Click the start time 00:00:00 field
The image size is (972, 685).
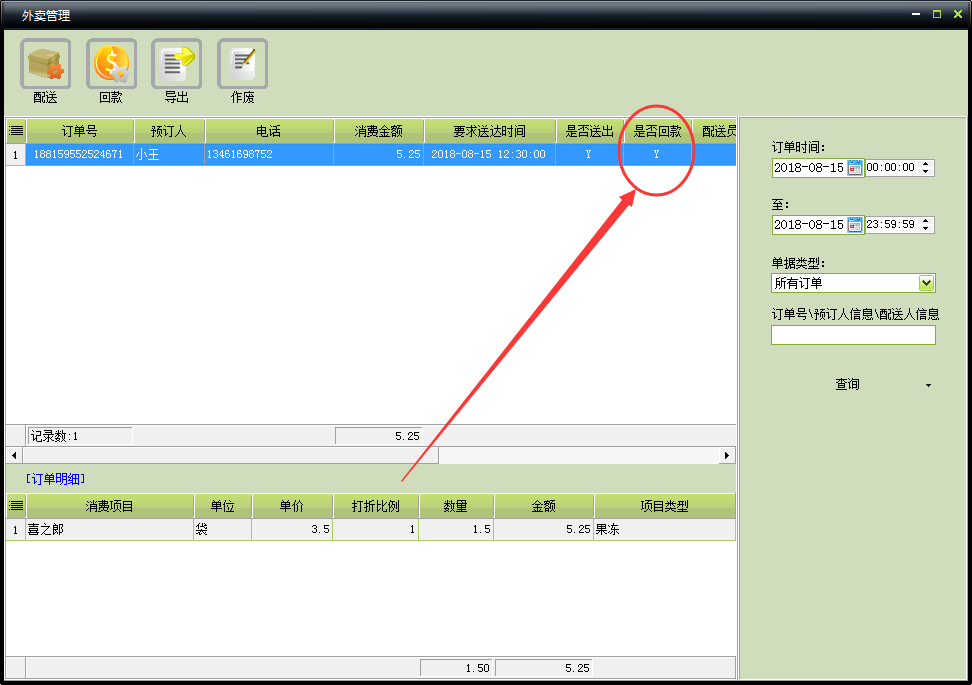[x=891, y=167]
